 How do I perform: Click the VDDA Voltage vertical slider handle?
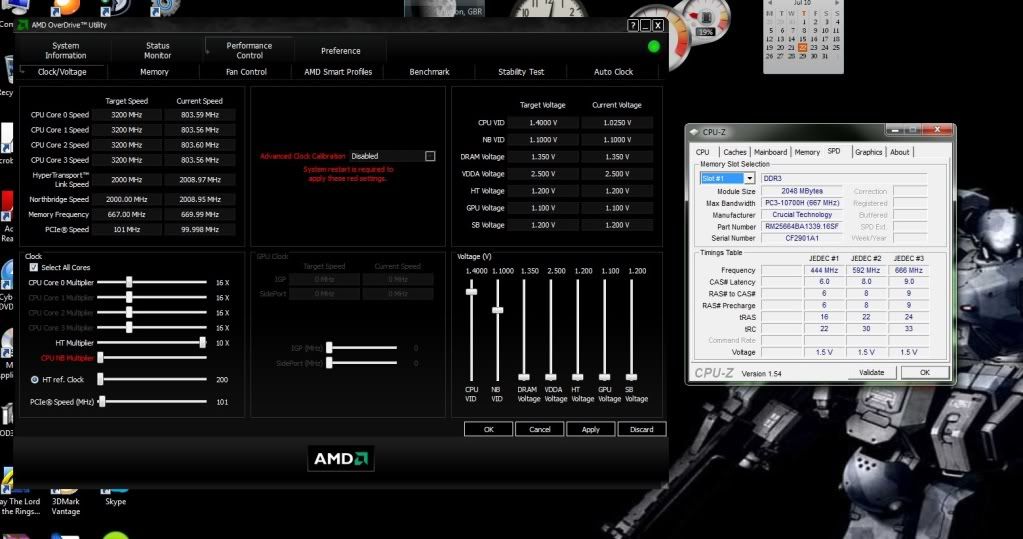coord(551,377)
